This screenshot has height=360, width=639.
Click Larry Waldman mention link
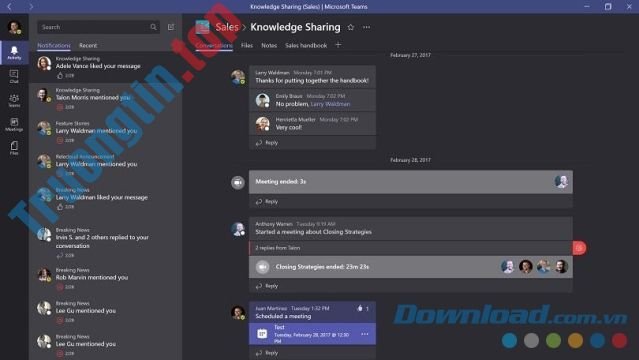[330, 104]
